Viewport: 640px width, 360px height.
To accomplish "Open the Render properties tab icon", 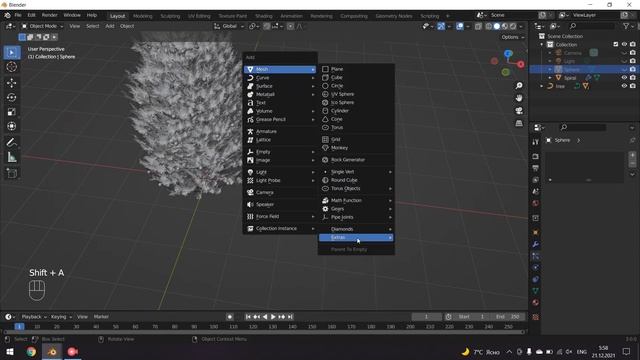I will (536, 157).
